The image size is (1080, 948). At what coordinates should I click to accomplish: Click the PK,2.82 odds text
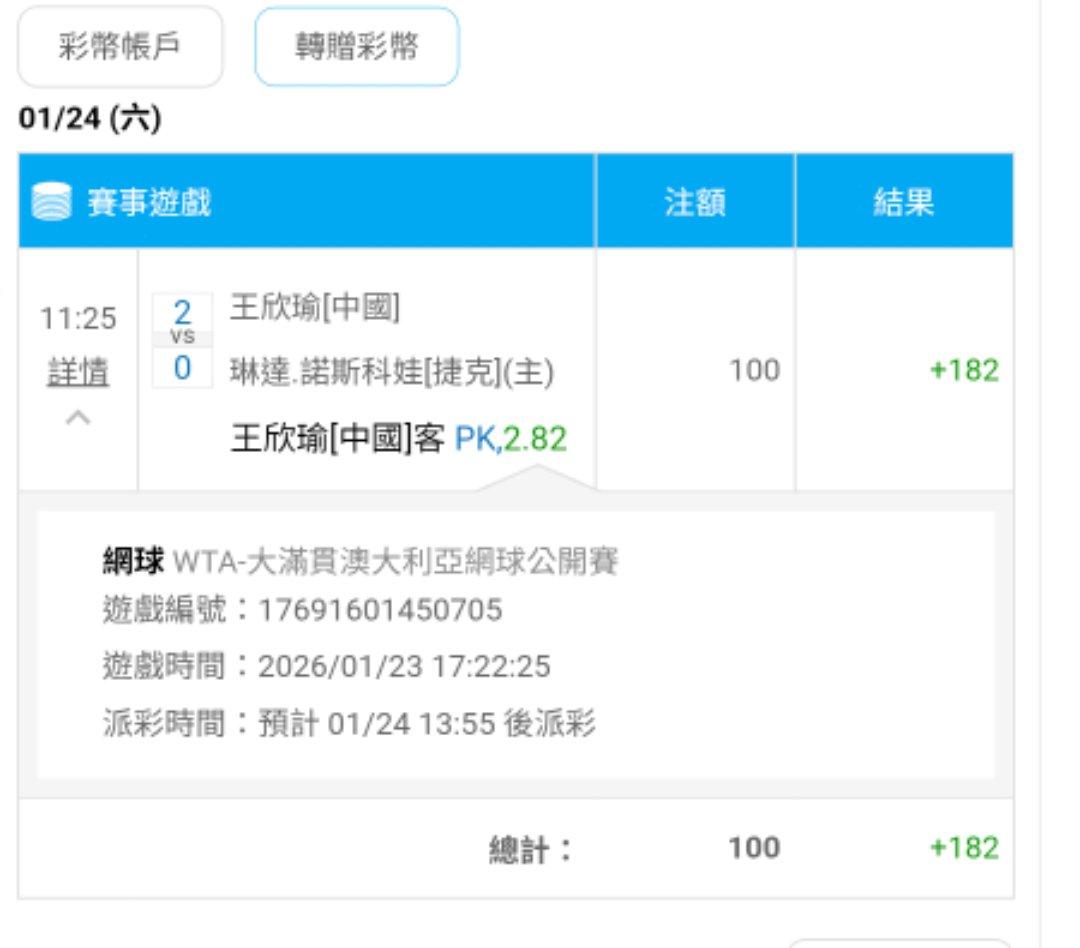(x=510, y=439)
